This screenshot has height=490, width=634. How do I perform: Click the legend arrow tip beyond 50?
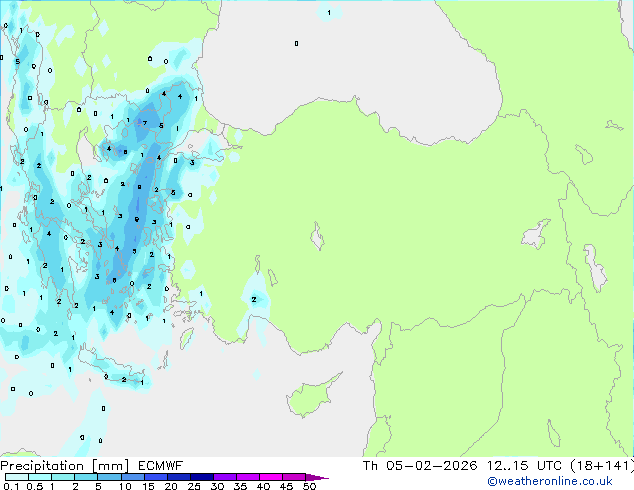[x=317, y=477]
